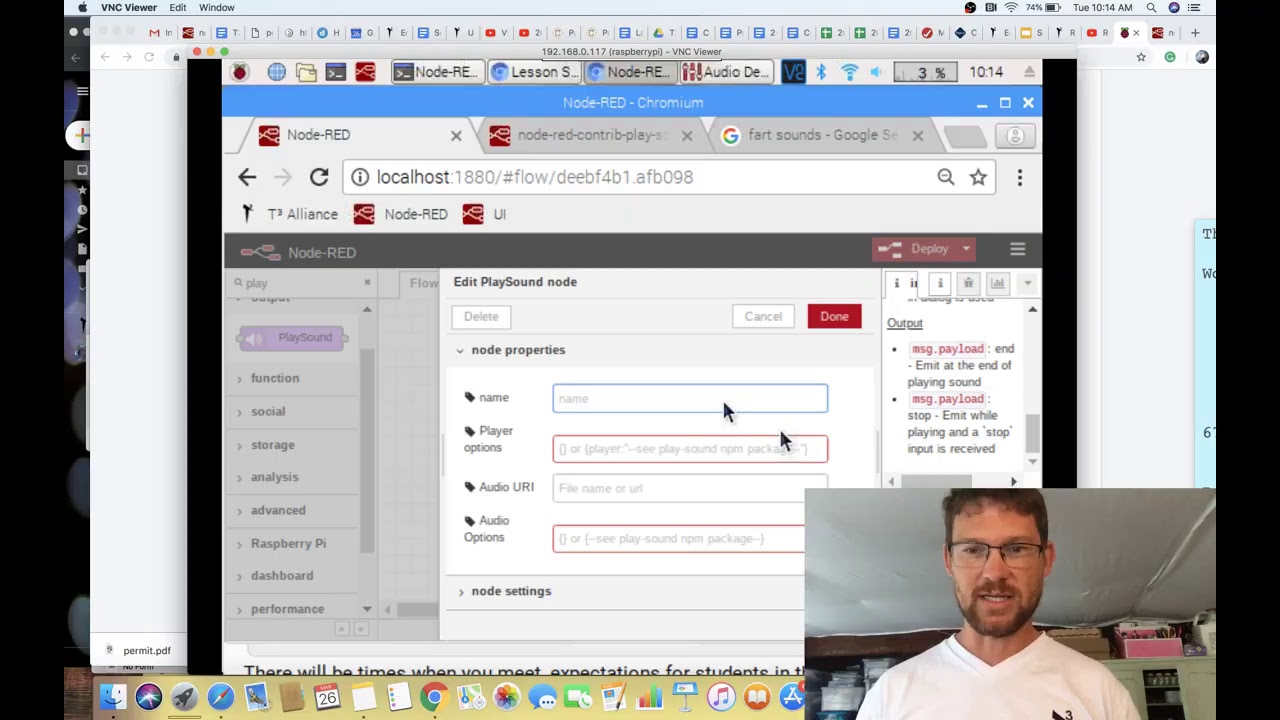Image resolution: width=1280 pixels, height=720 pixels.
Task: Click the Deploy button
Action: pos(915,249)
